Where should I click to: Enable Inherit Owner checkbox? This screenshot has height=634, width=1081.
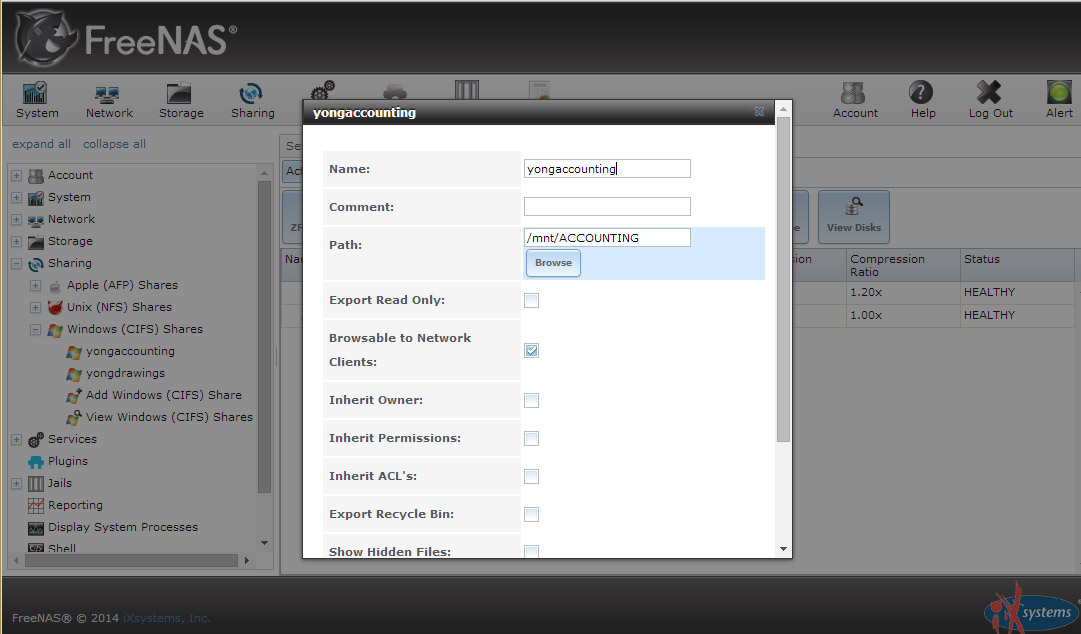point(532,401)
